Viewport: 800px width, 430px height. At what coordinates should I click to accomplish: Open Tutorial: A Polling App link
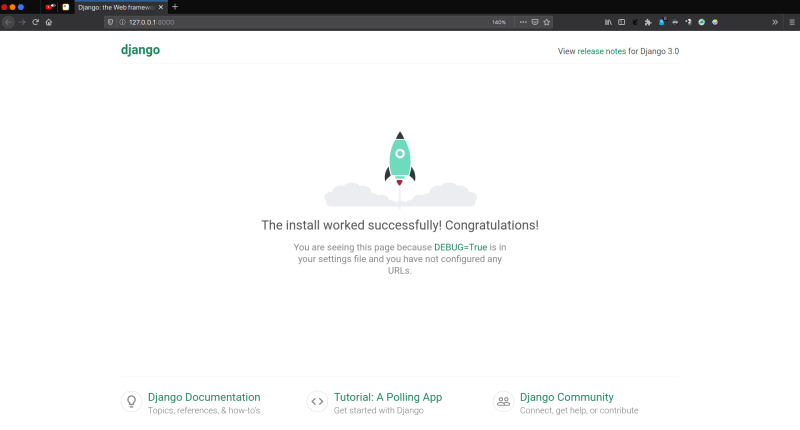[x=388, y=397]
